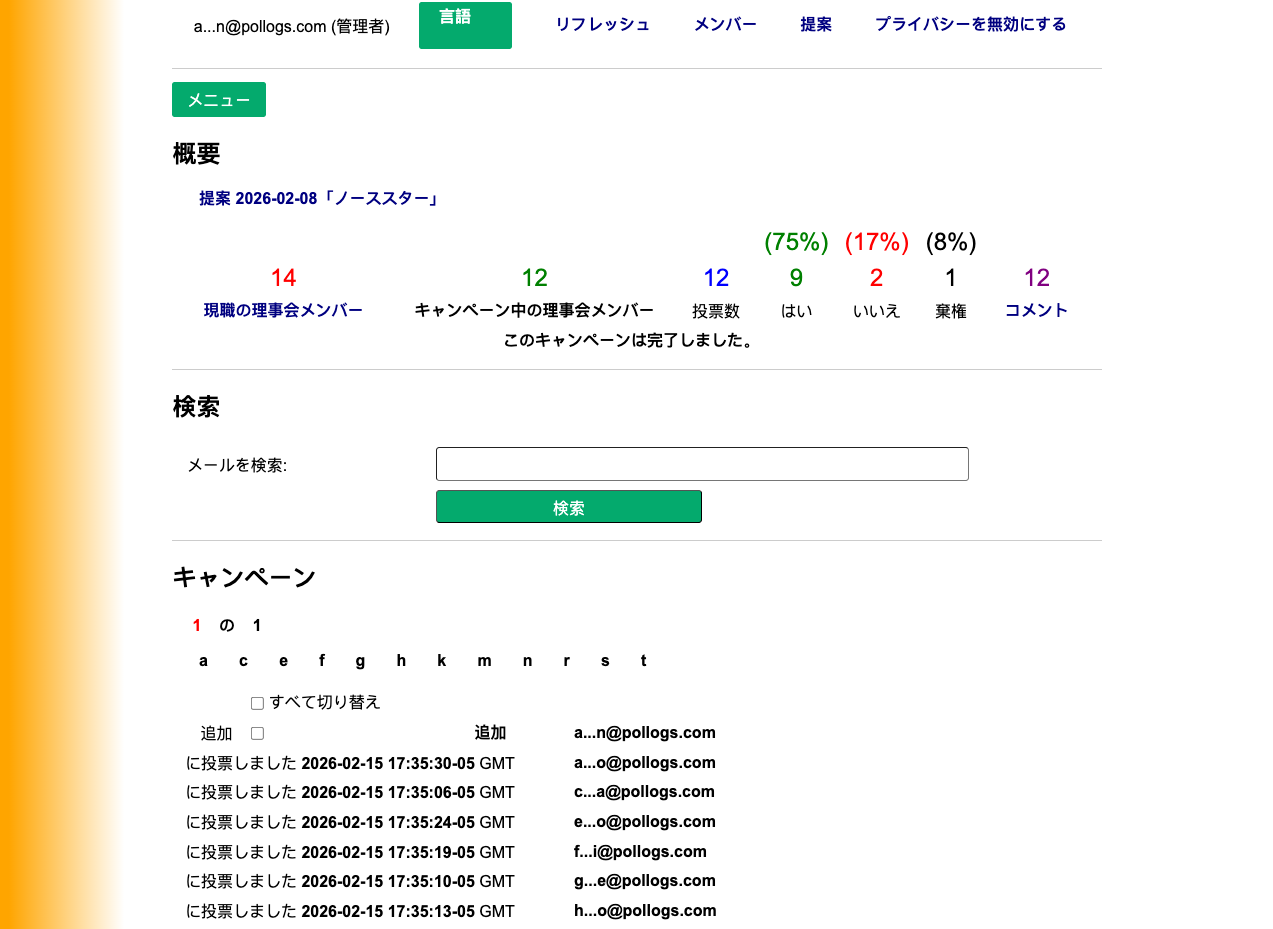Open the 言語 language button
This screenshot has height=929, width=1273.
[464, 24]
